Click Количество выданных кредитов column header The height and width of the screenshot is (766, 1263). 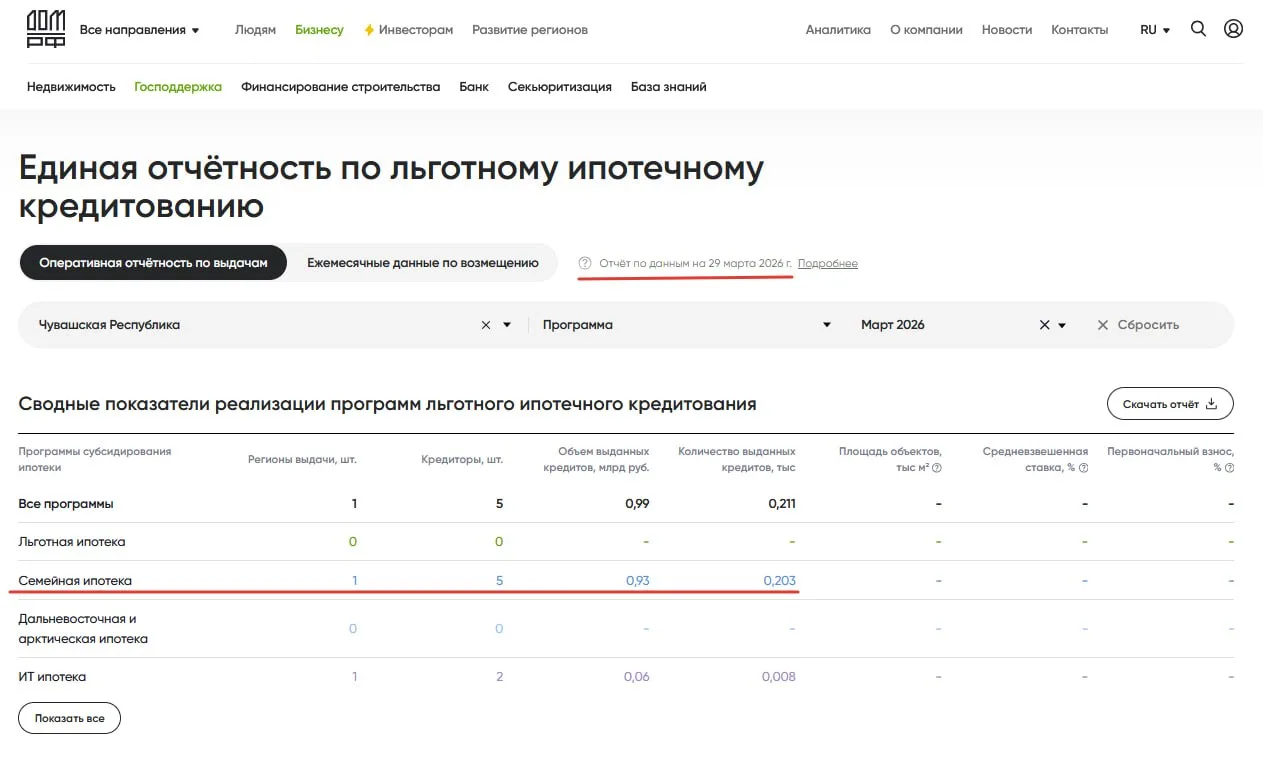point(737,459)
